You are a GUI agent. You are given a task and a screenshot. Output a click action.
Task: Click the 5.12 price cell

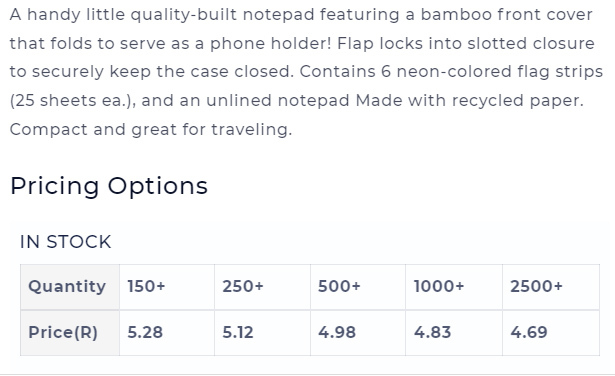click(x=262, y=333)
